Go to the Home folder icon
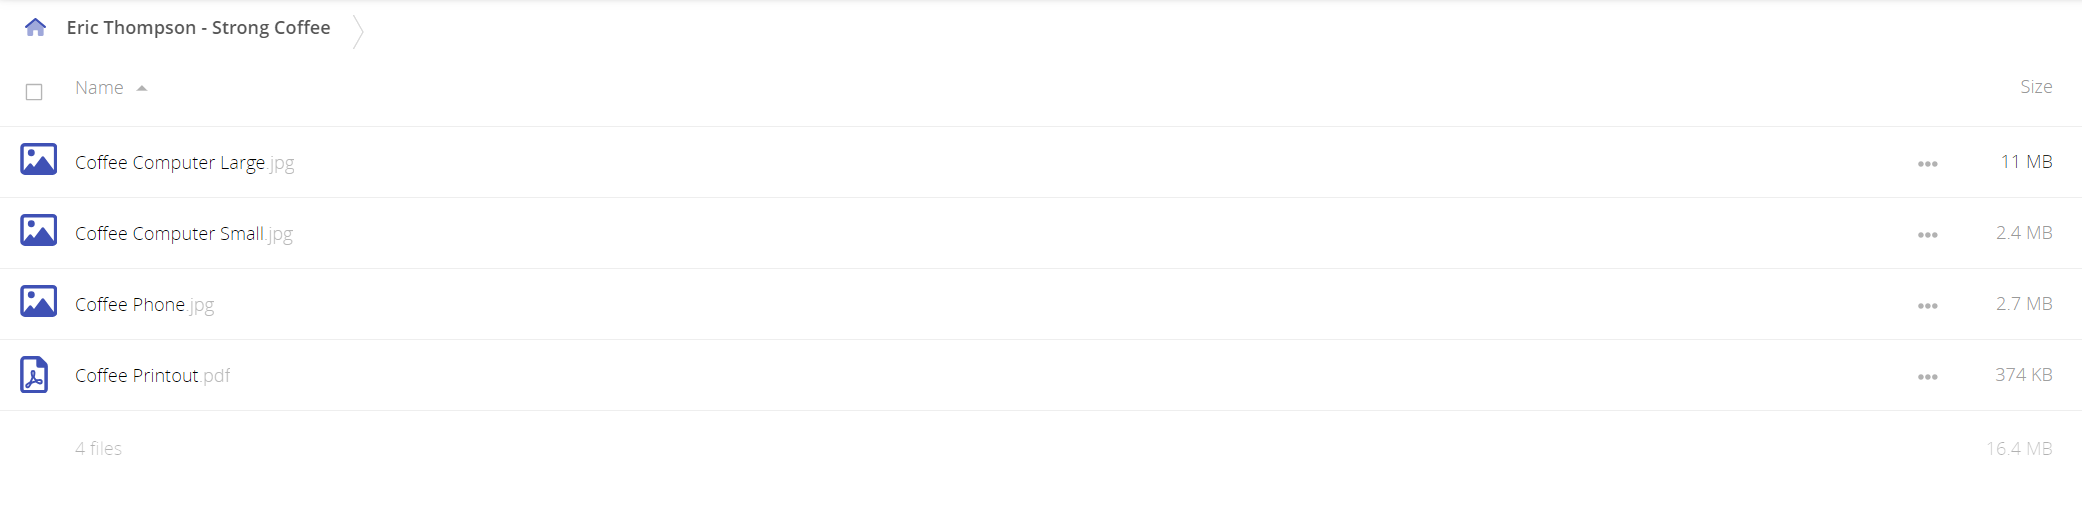The image size is (2082, 526). point(35,27)
